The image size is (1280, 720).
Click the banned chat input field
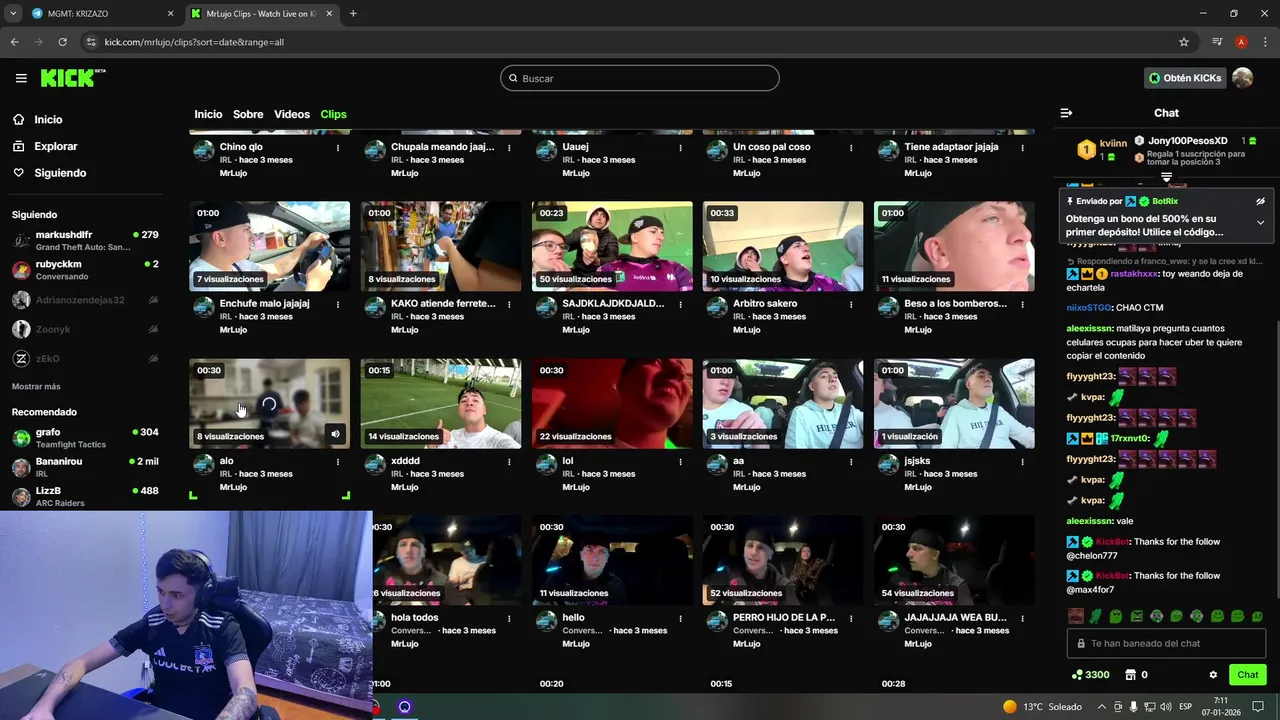click(x=1166, y=643)
